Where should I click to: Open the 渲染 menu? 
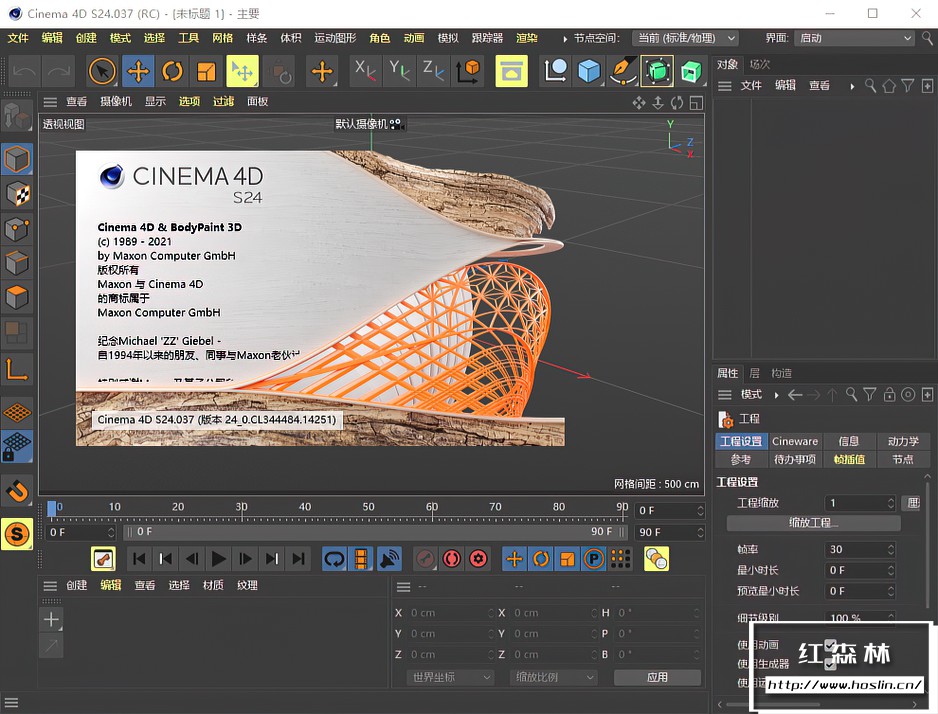pos(527,38)
